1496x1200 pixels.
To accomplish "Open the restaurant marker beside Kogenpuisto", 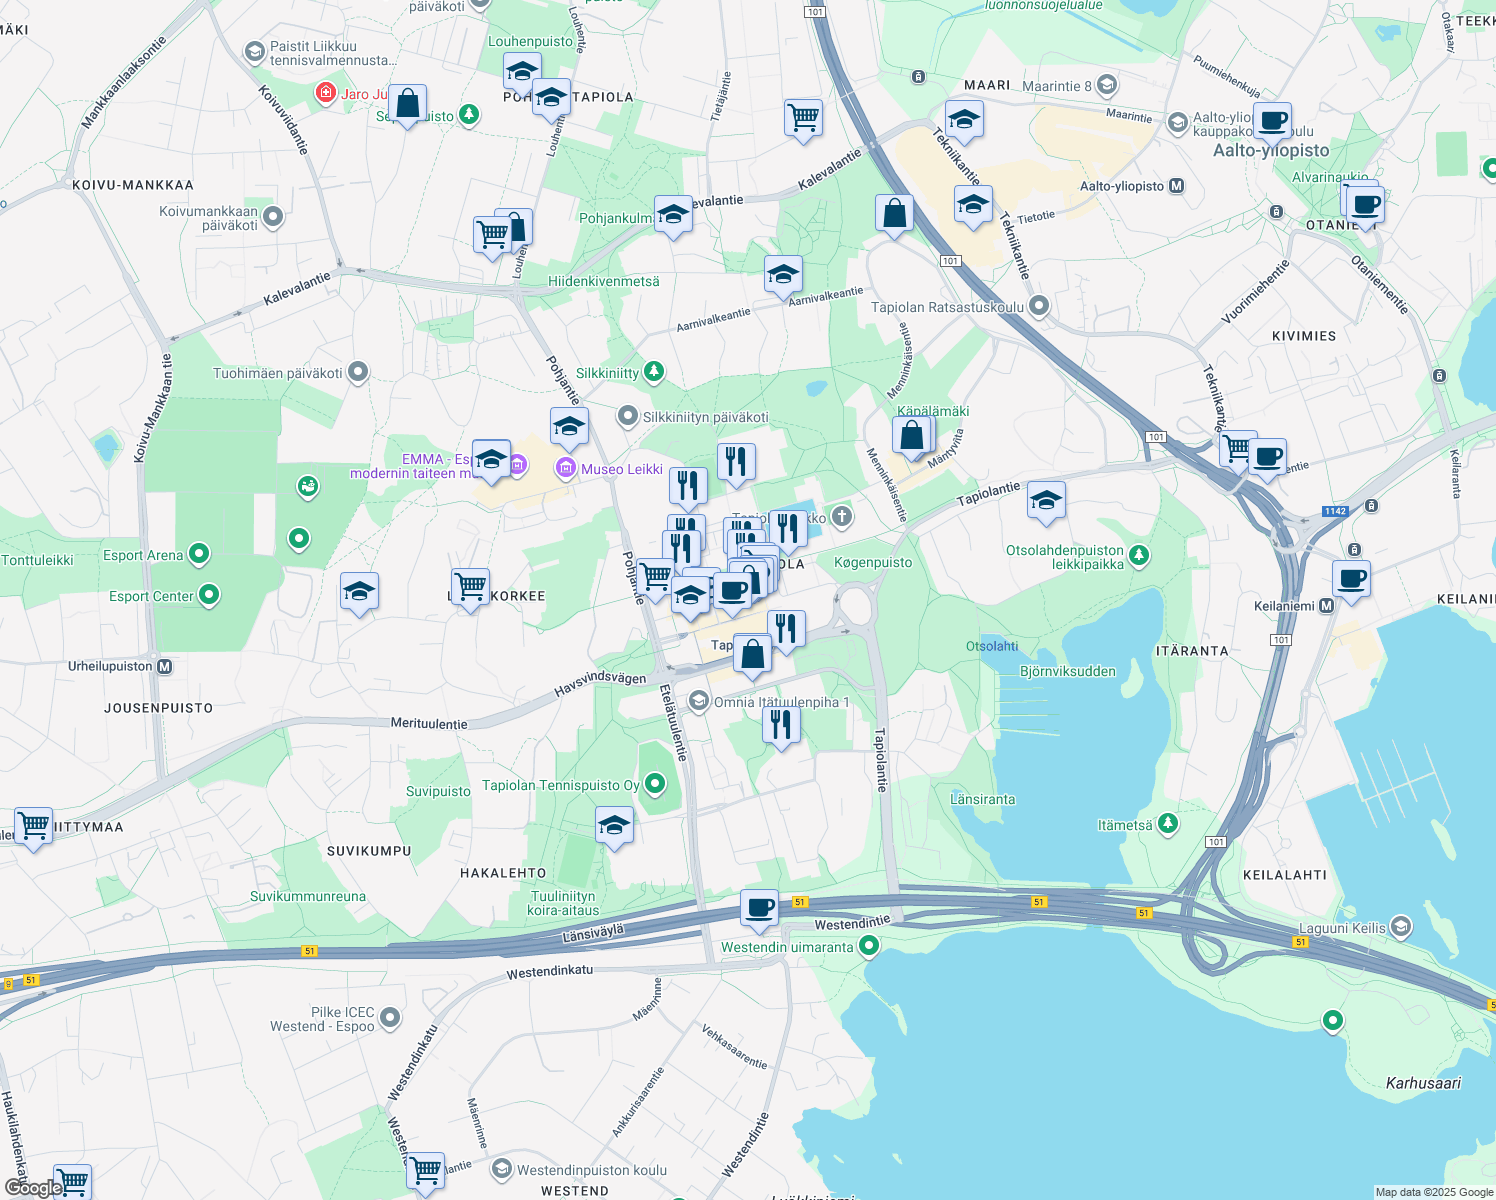I will pyautogui.click(x=788, y=530).
